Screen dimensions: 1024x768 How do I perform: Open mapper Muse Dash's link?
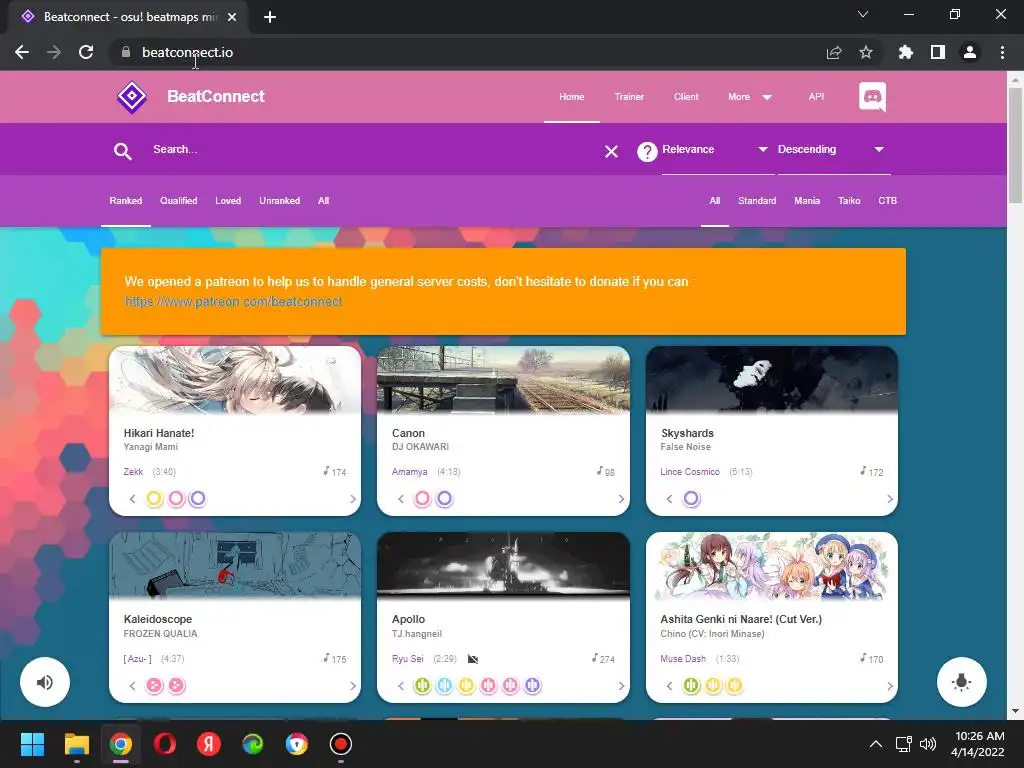(683, 658)
